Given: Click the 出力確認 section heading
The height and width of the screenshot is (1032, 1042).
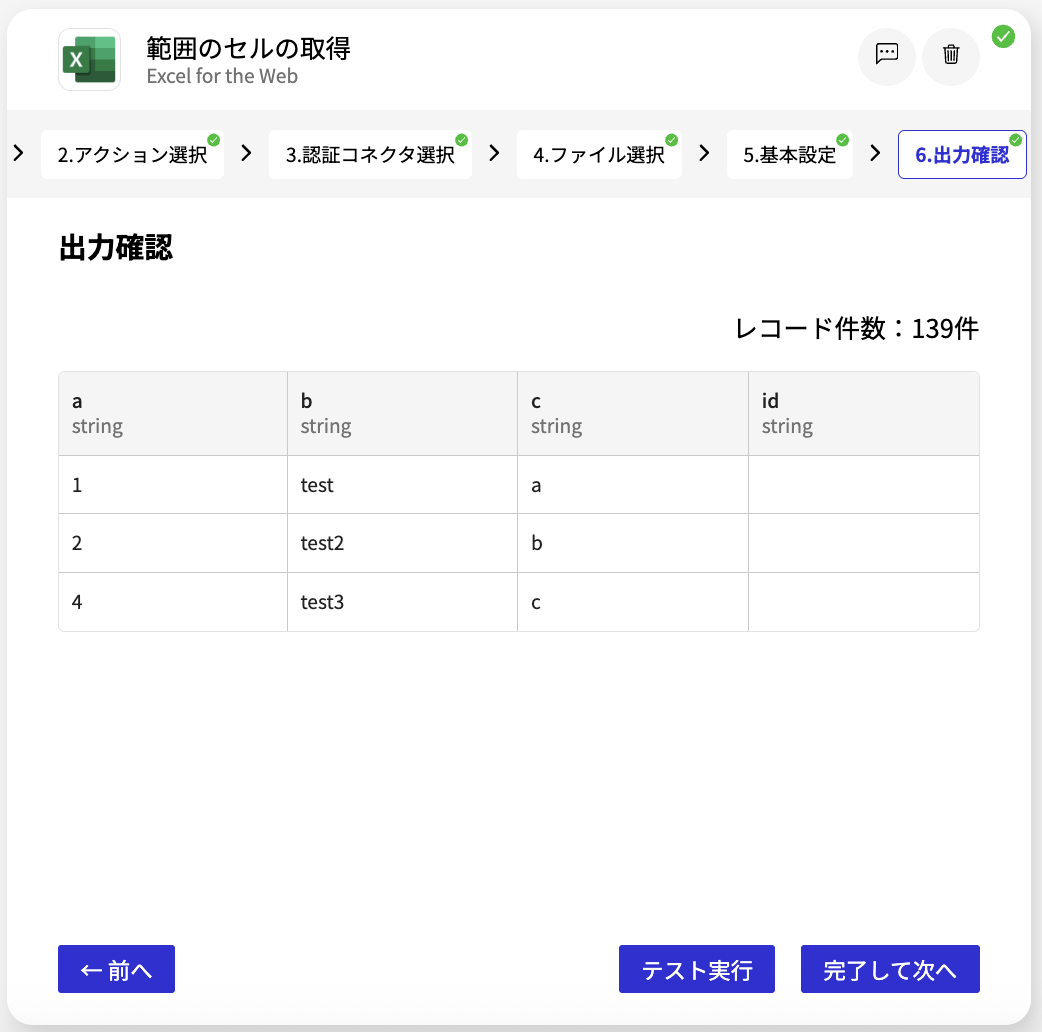Looking at the screenshot, I should click(x=116, y=247).
